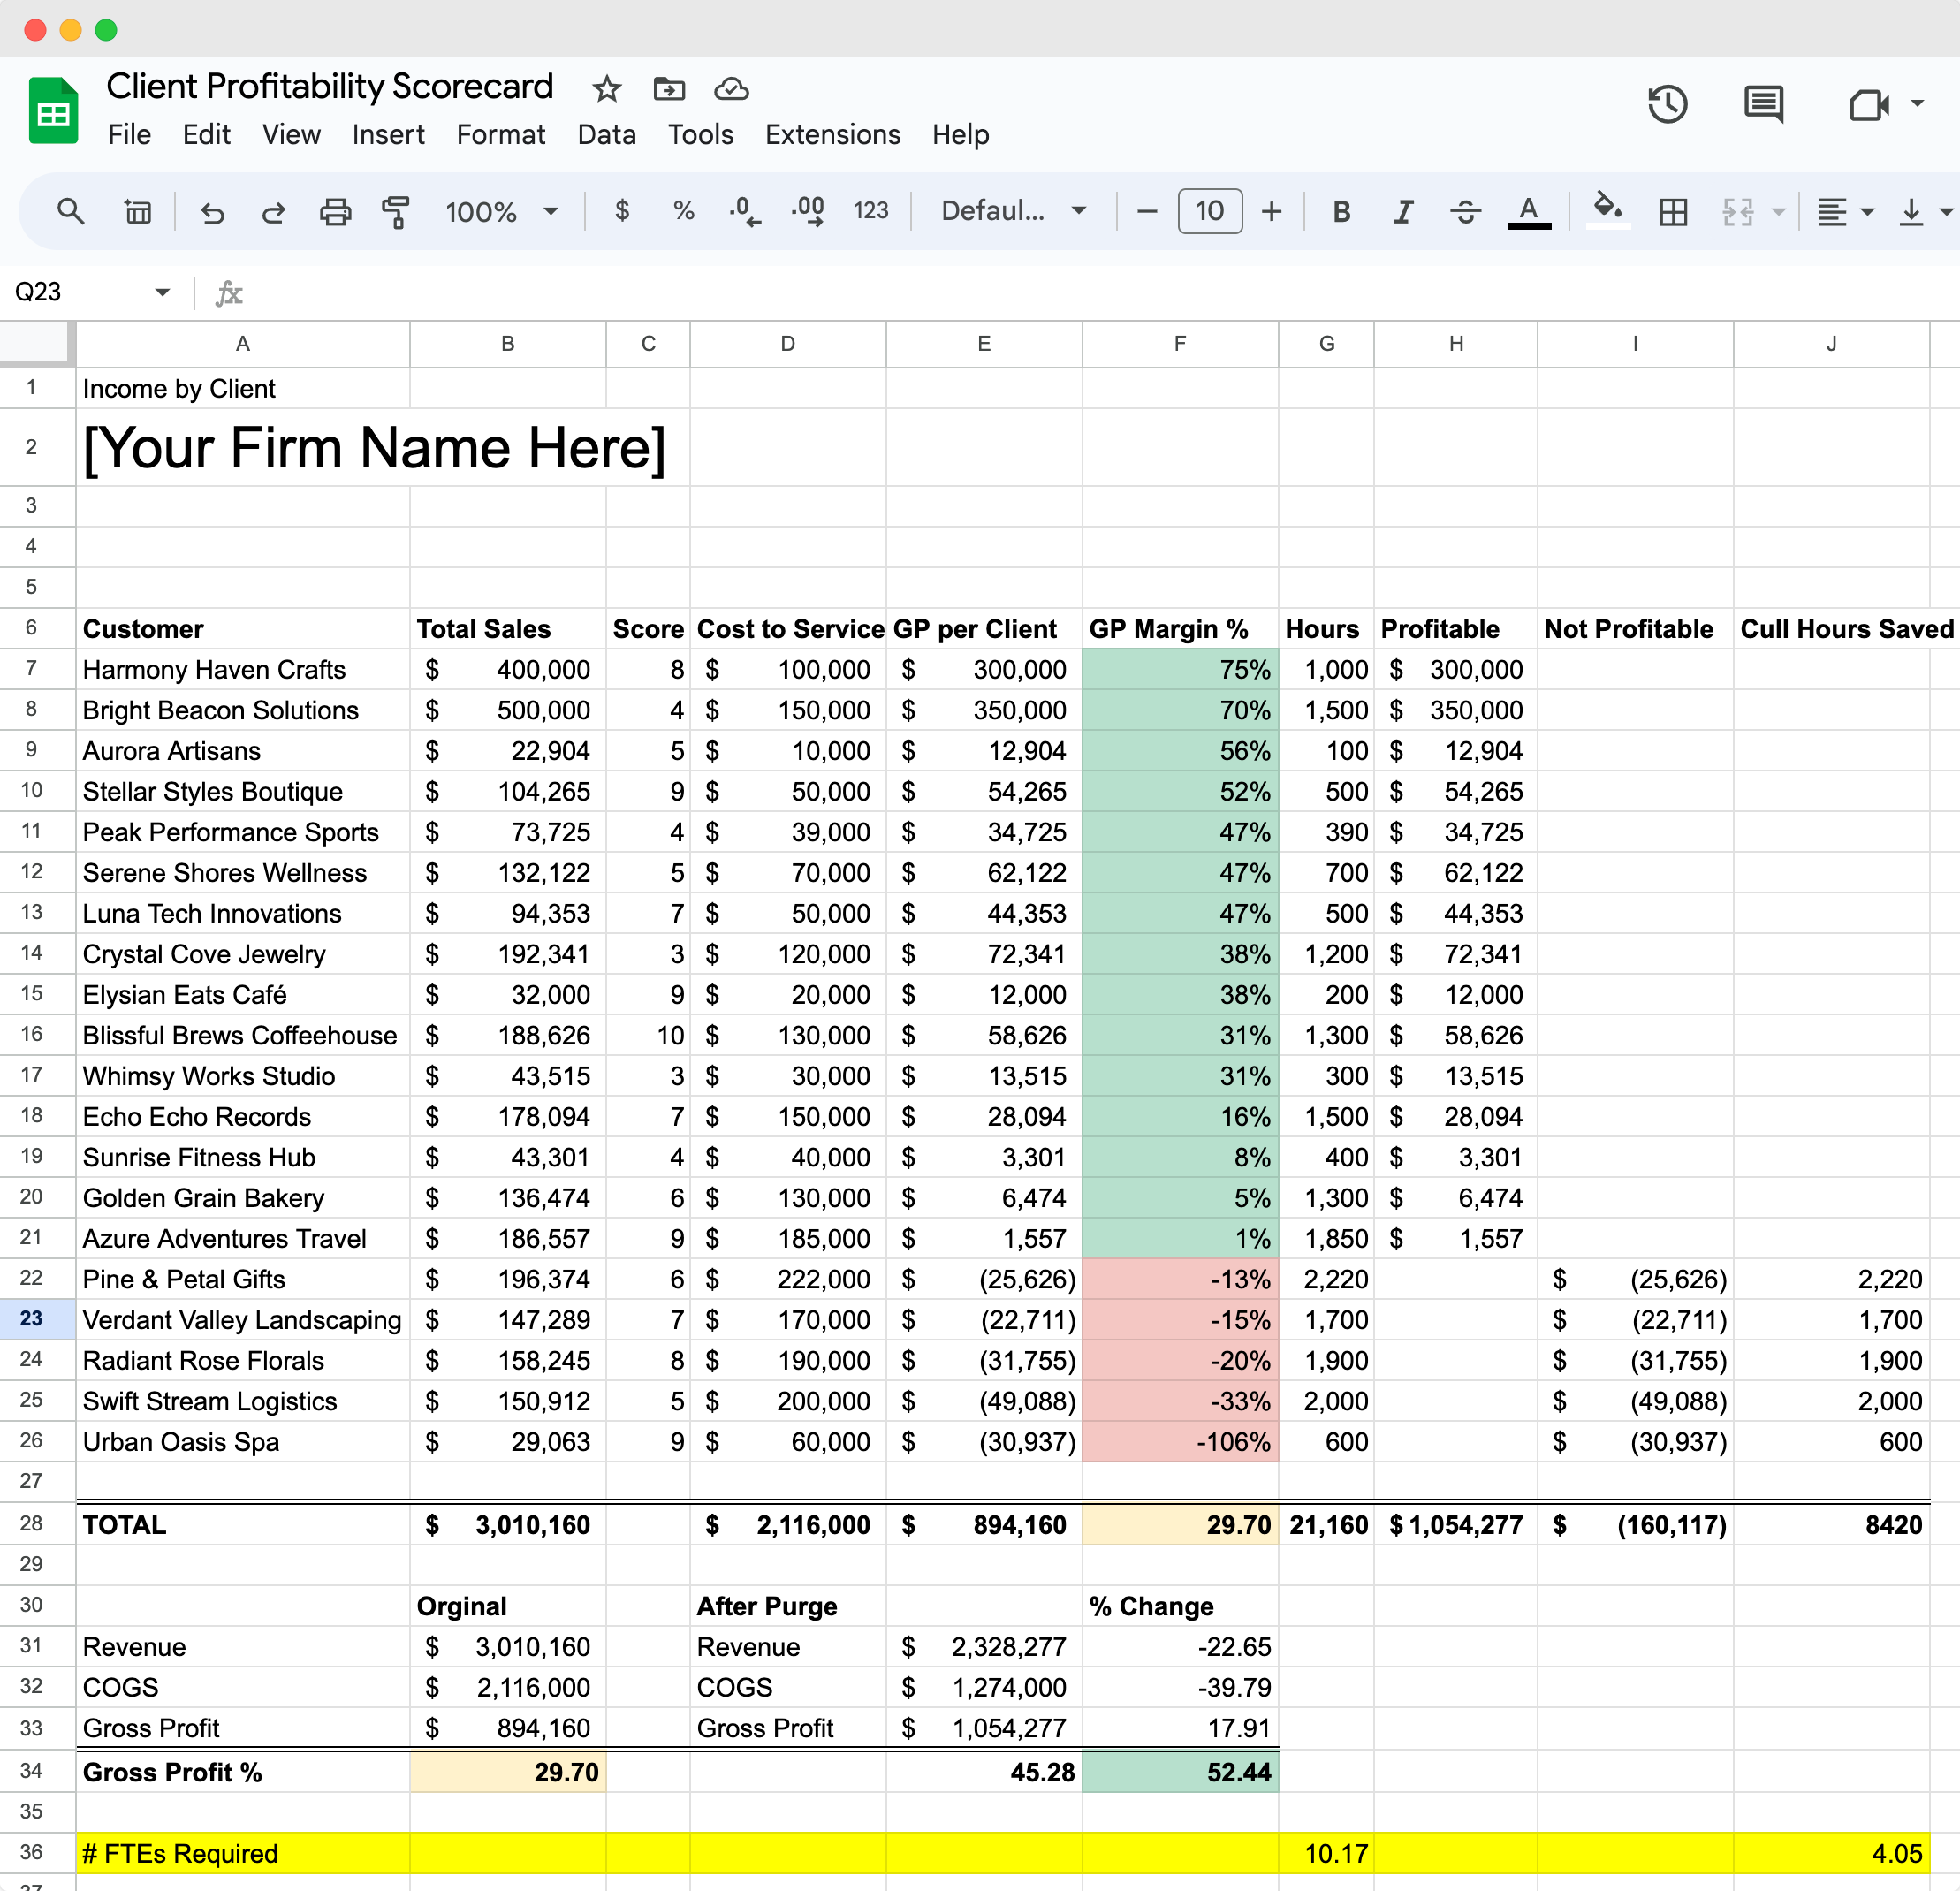This screenshot has width=1960, height=1891.
Task: Select the Paint format roller icon
Action: (x=396, y=212)
